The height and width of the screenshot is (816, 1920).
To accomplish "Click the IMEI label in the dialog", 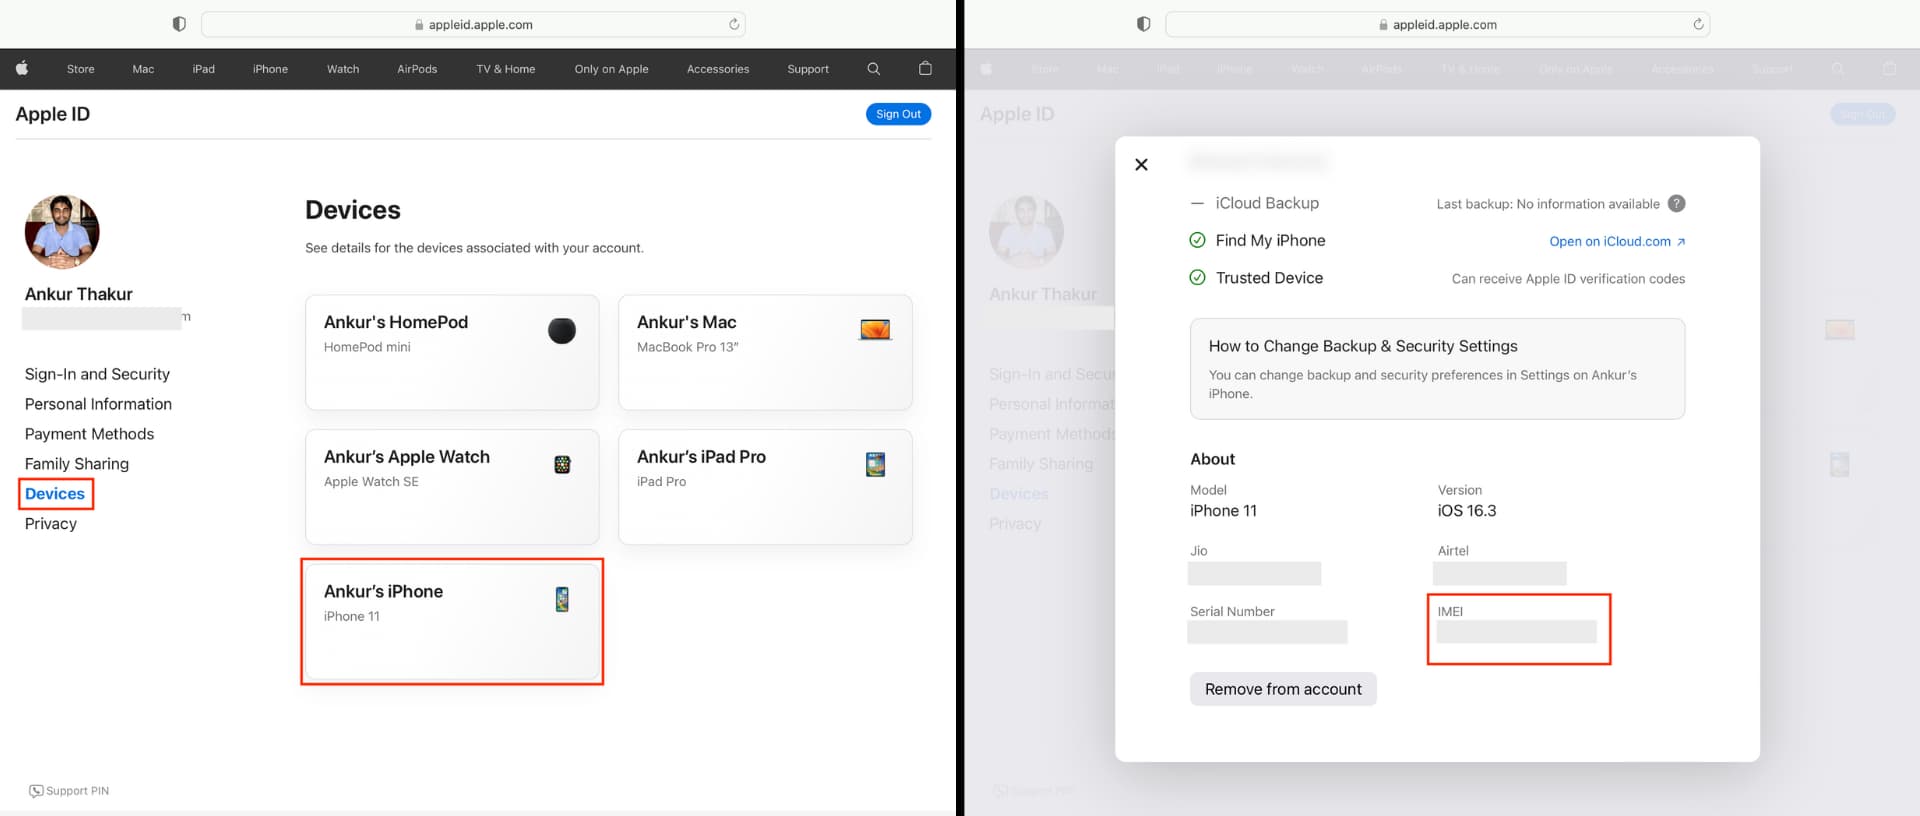I will point(1450,611).
